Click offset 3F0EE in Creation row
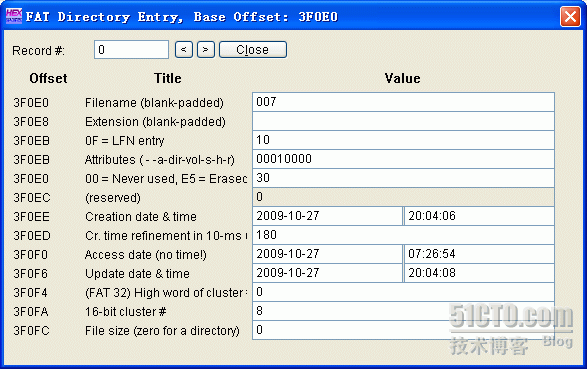Viewport: 587px width, 369px height. [x=31, y=217]
